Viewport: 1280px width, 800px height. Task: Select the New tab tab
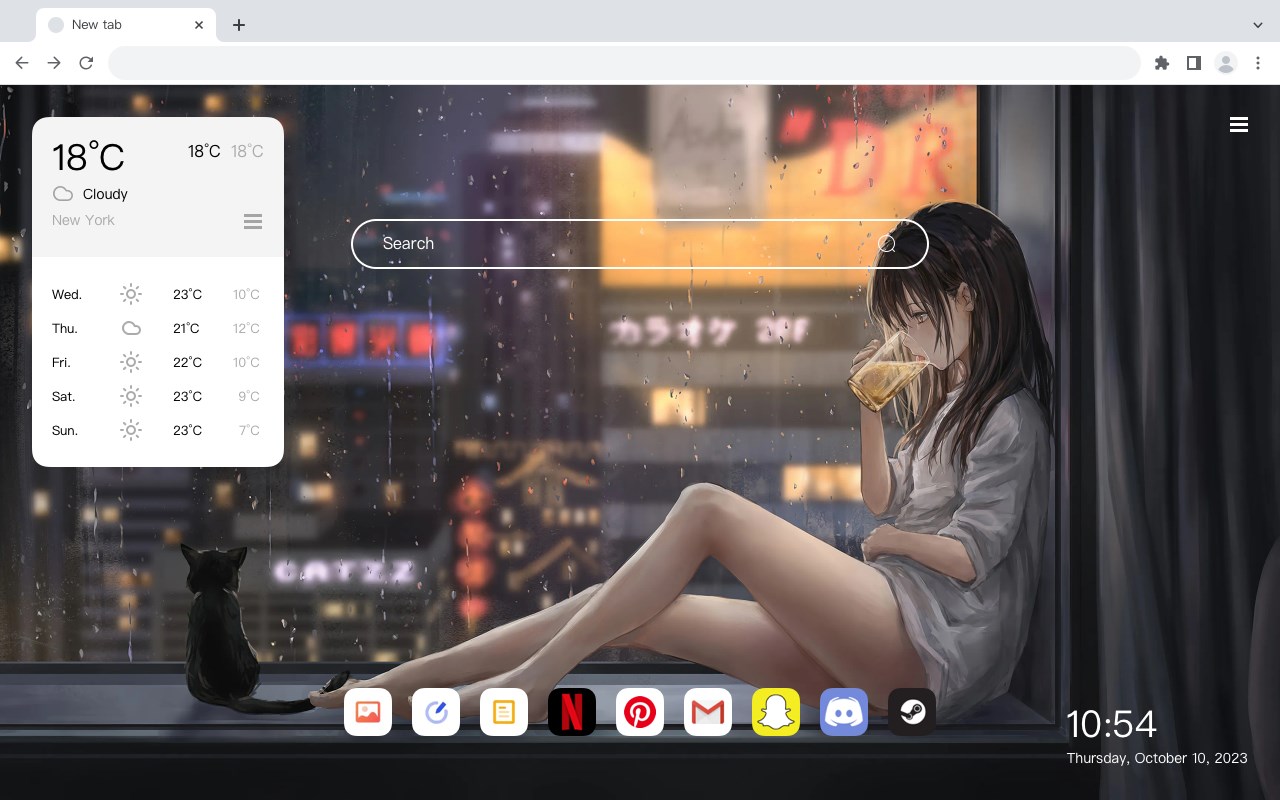coord(126,25)
